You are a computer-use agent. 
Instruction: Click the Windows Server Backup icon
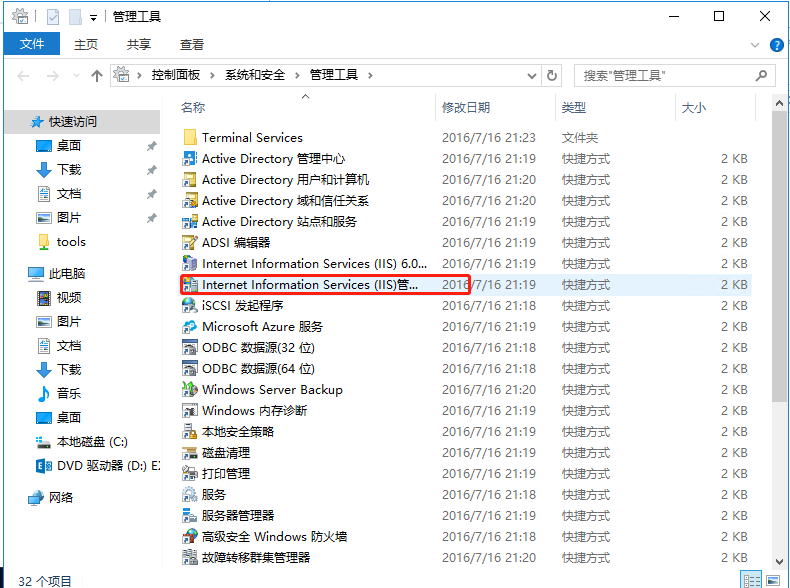tap(190, 389)
